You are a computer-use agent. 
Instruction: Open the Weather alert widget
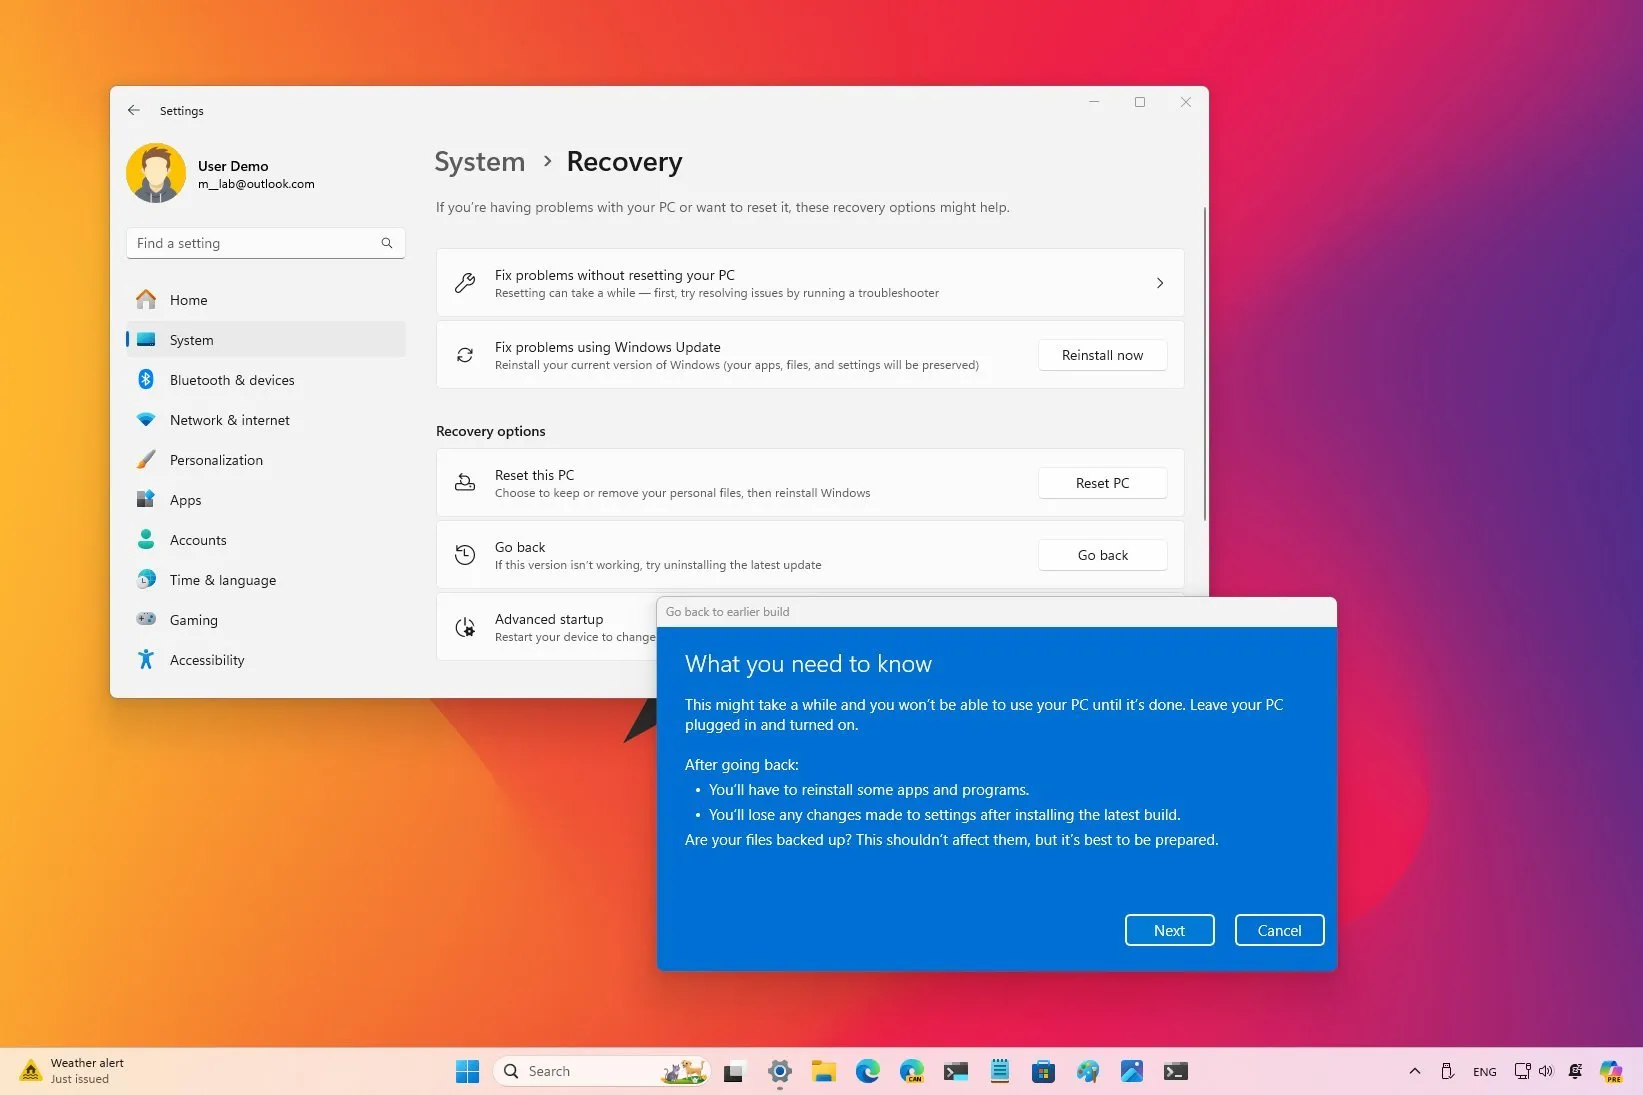[x=74, y=1071]
